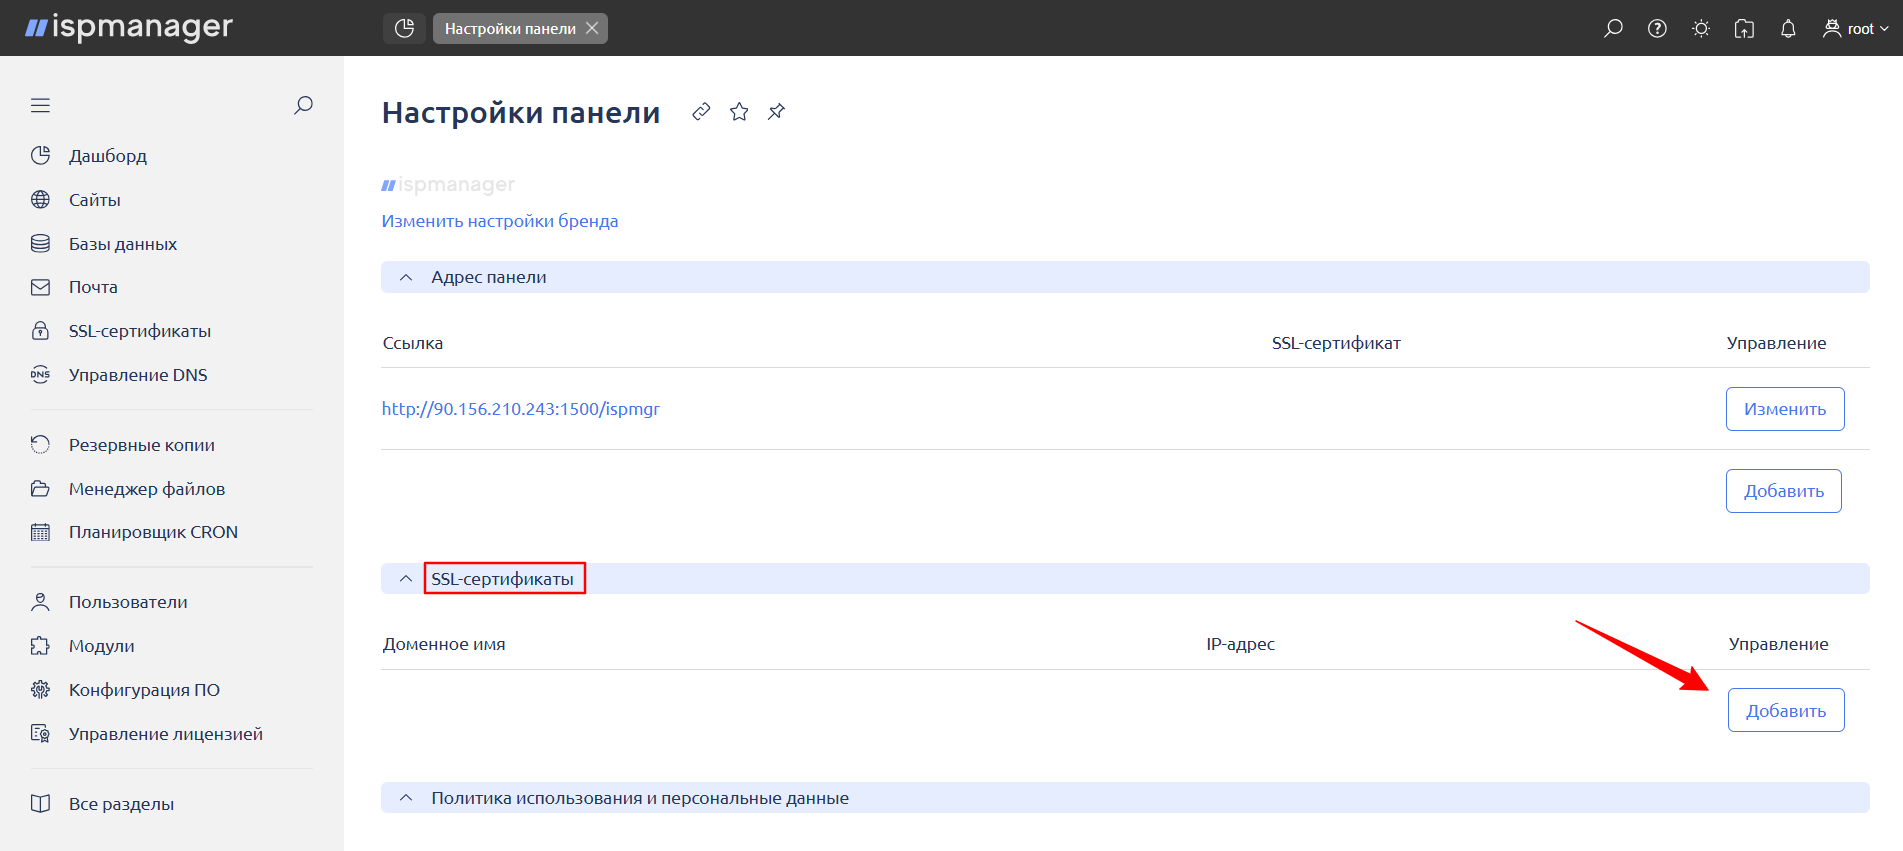Go to Менеджер файлов in sidebar

tap(146, 489)
